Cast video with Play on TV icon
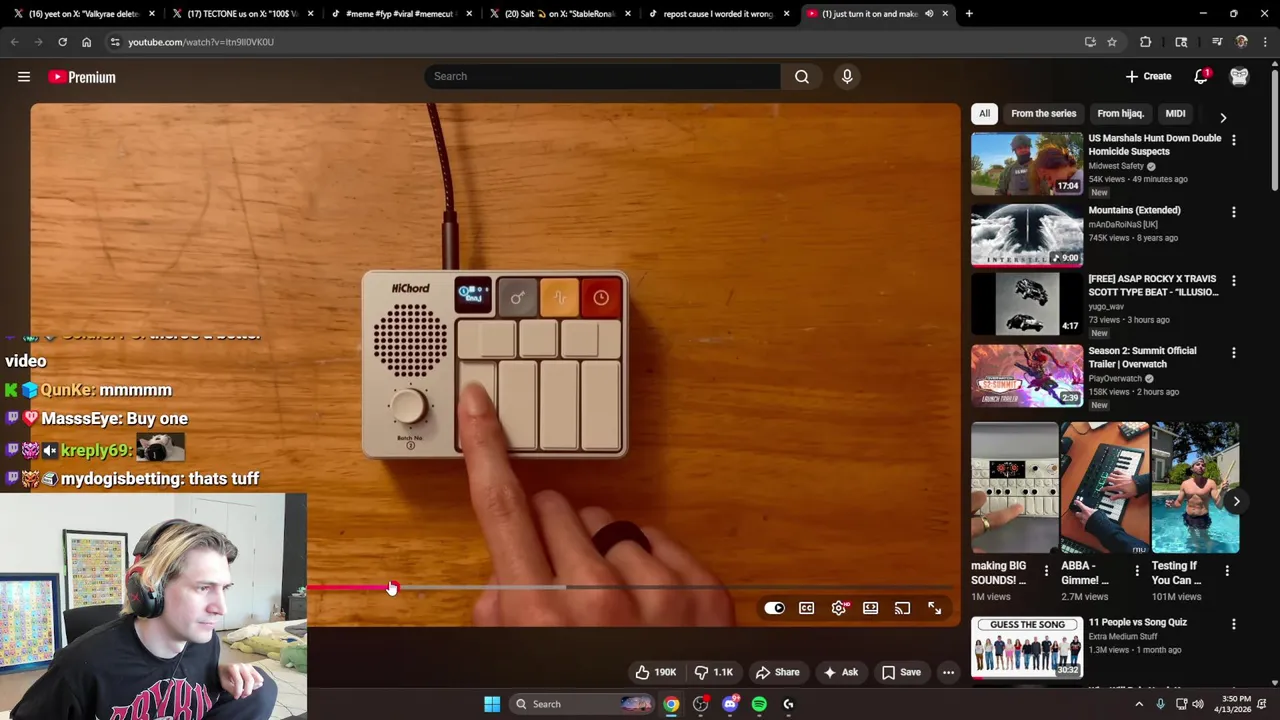The image size is (1280, 720). tap(903, 608)
